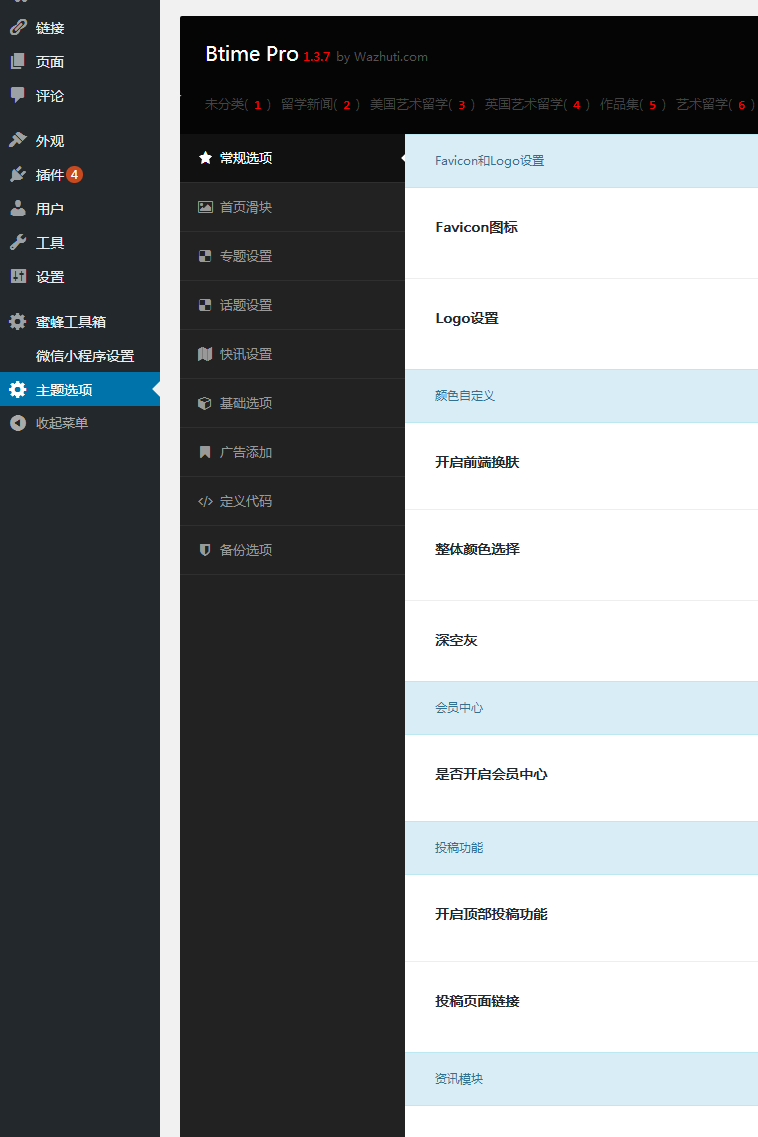The height and width of the screenshot is (1137, 758).
Task: Click the wrench icon for 工具
Action: (18, 243)
